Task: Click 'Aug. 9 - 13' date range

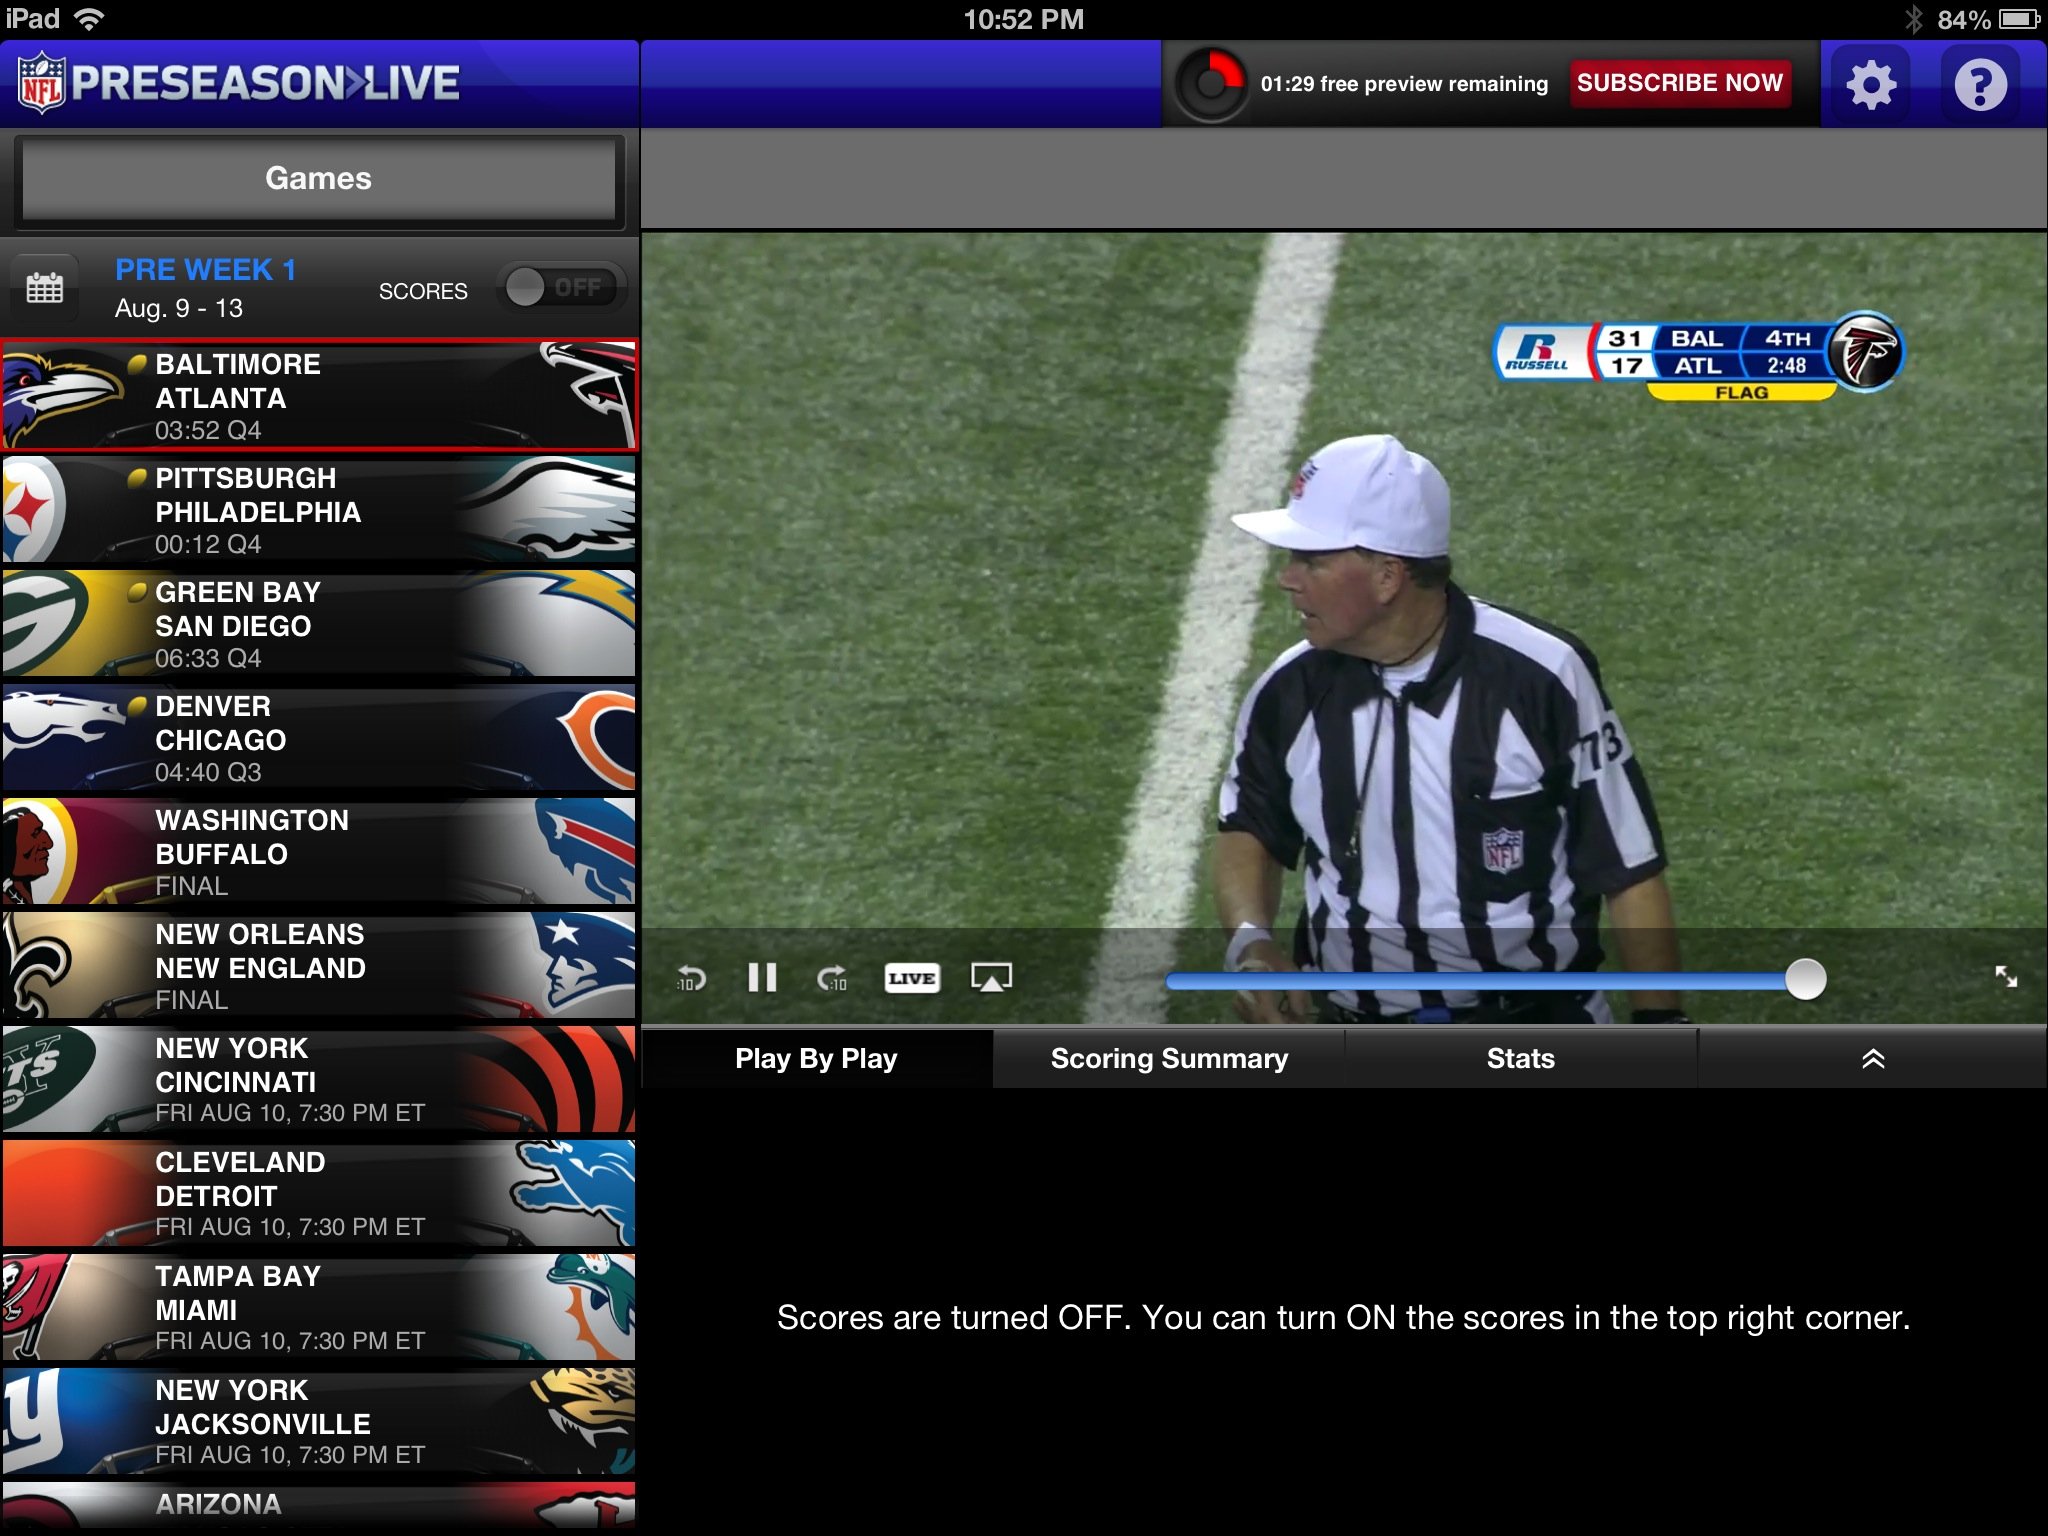Action: click(x=179, y=308)
